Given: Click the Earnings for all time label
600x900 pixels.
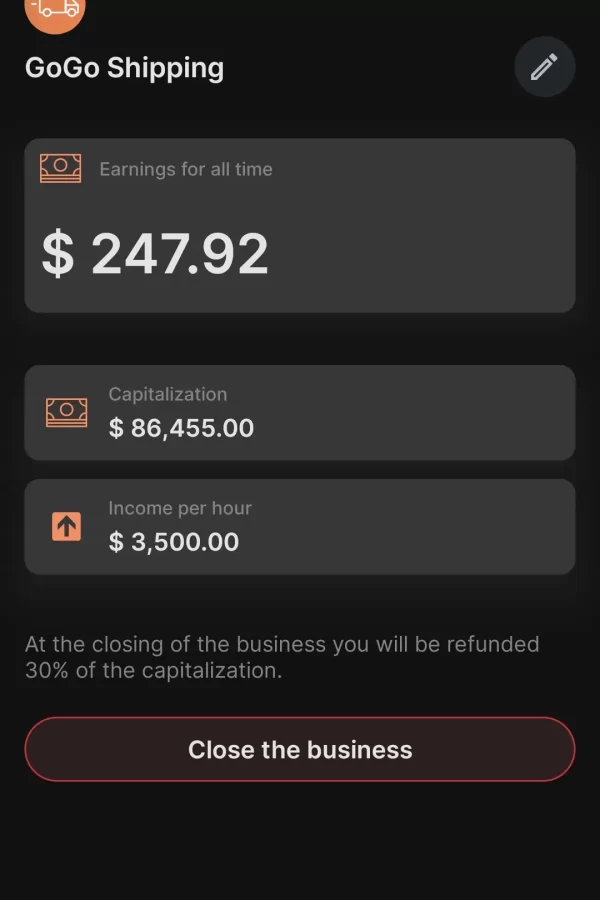Looking at the screenshot, I should [x=185, y=169].
